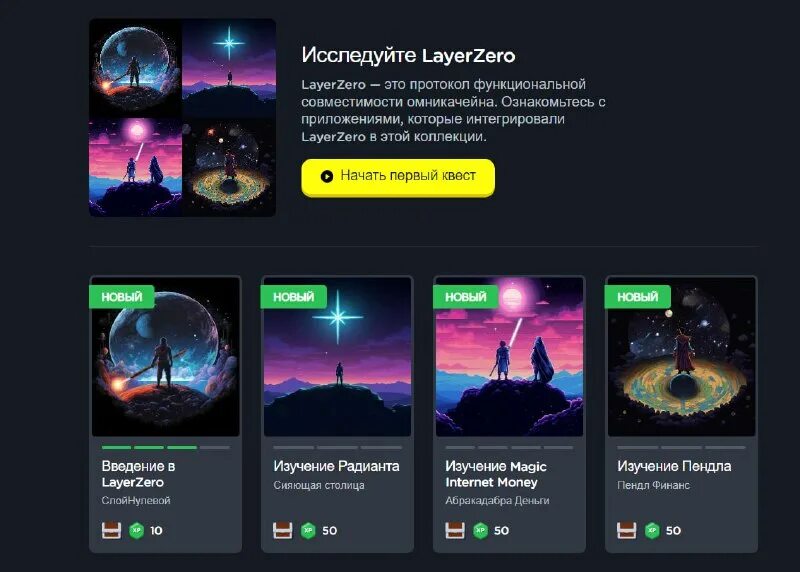Open the Изучение Радианта quest title
The image size is (800, 572).
click(x=336, y=466)
